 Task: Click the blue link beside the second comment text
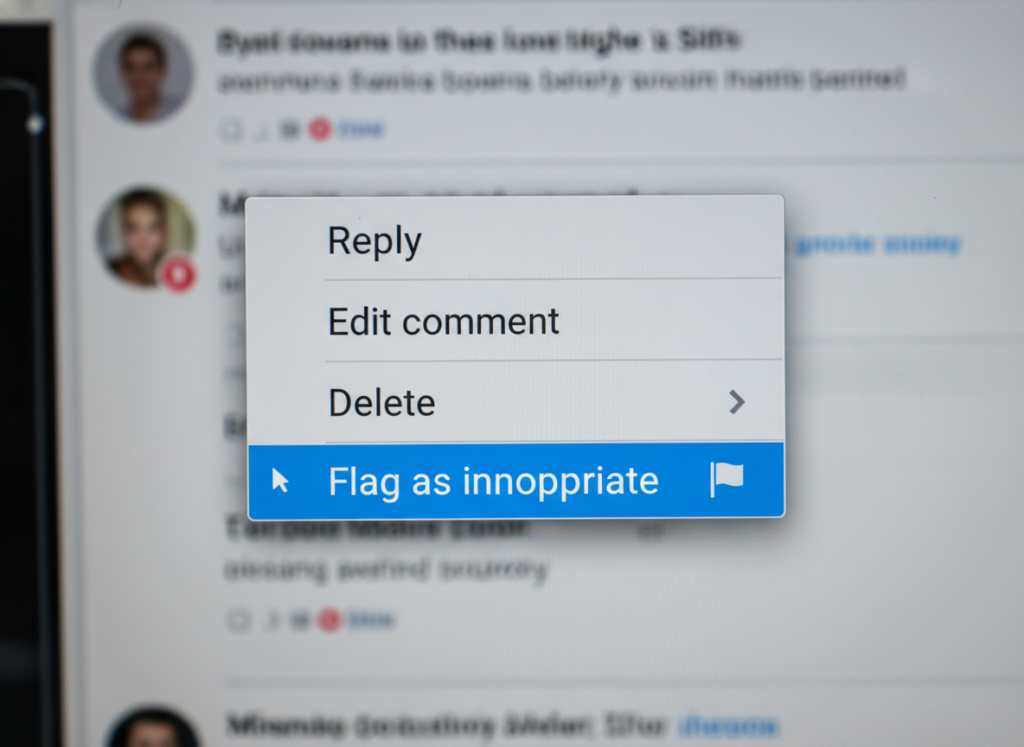(878, 243)
